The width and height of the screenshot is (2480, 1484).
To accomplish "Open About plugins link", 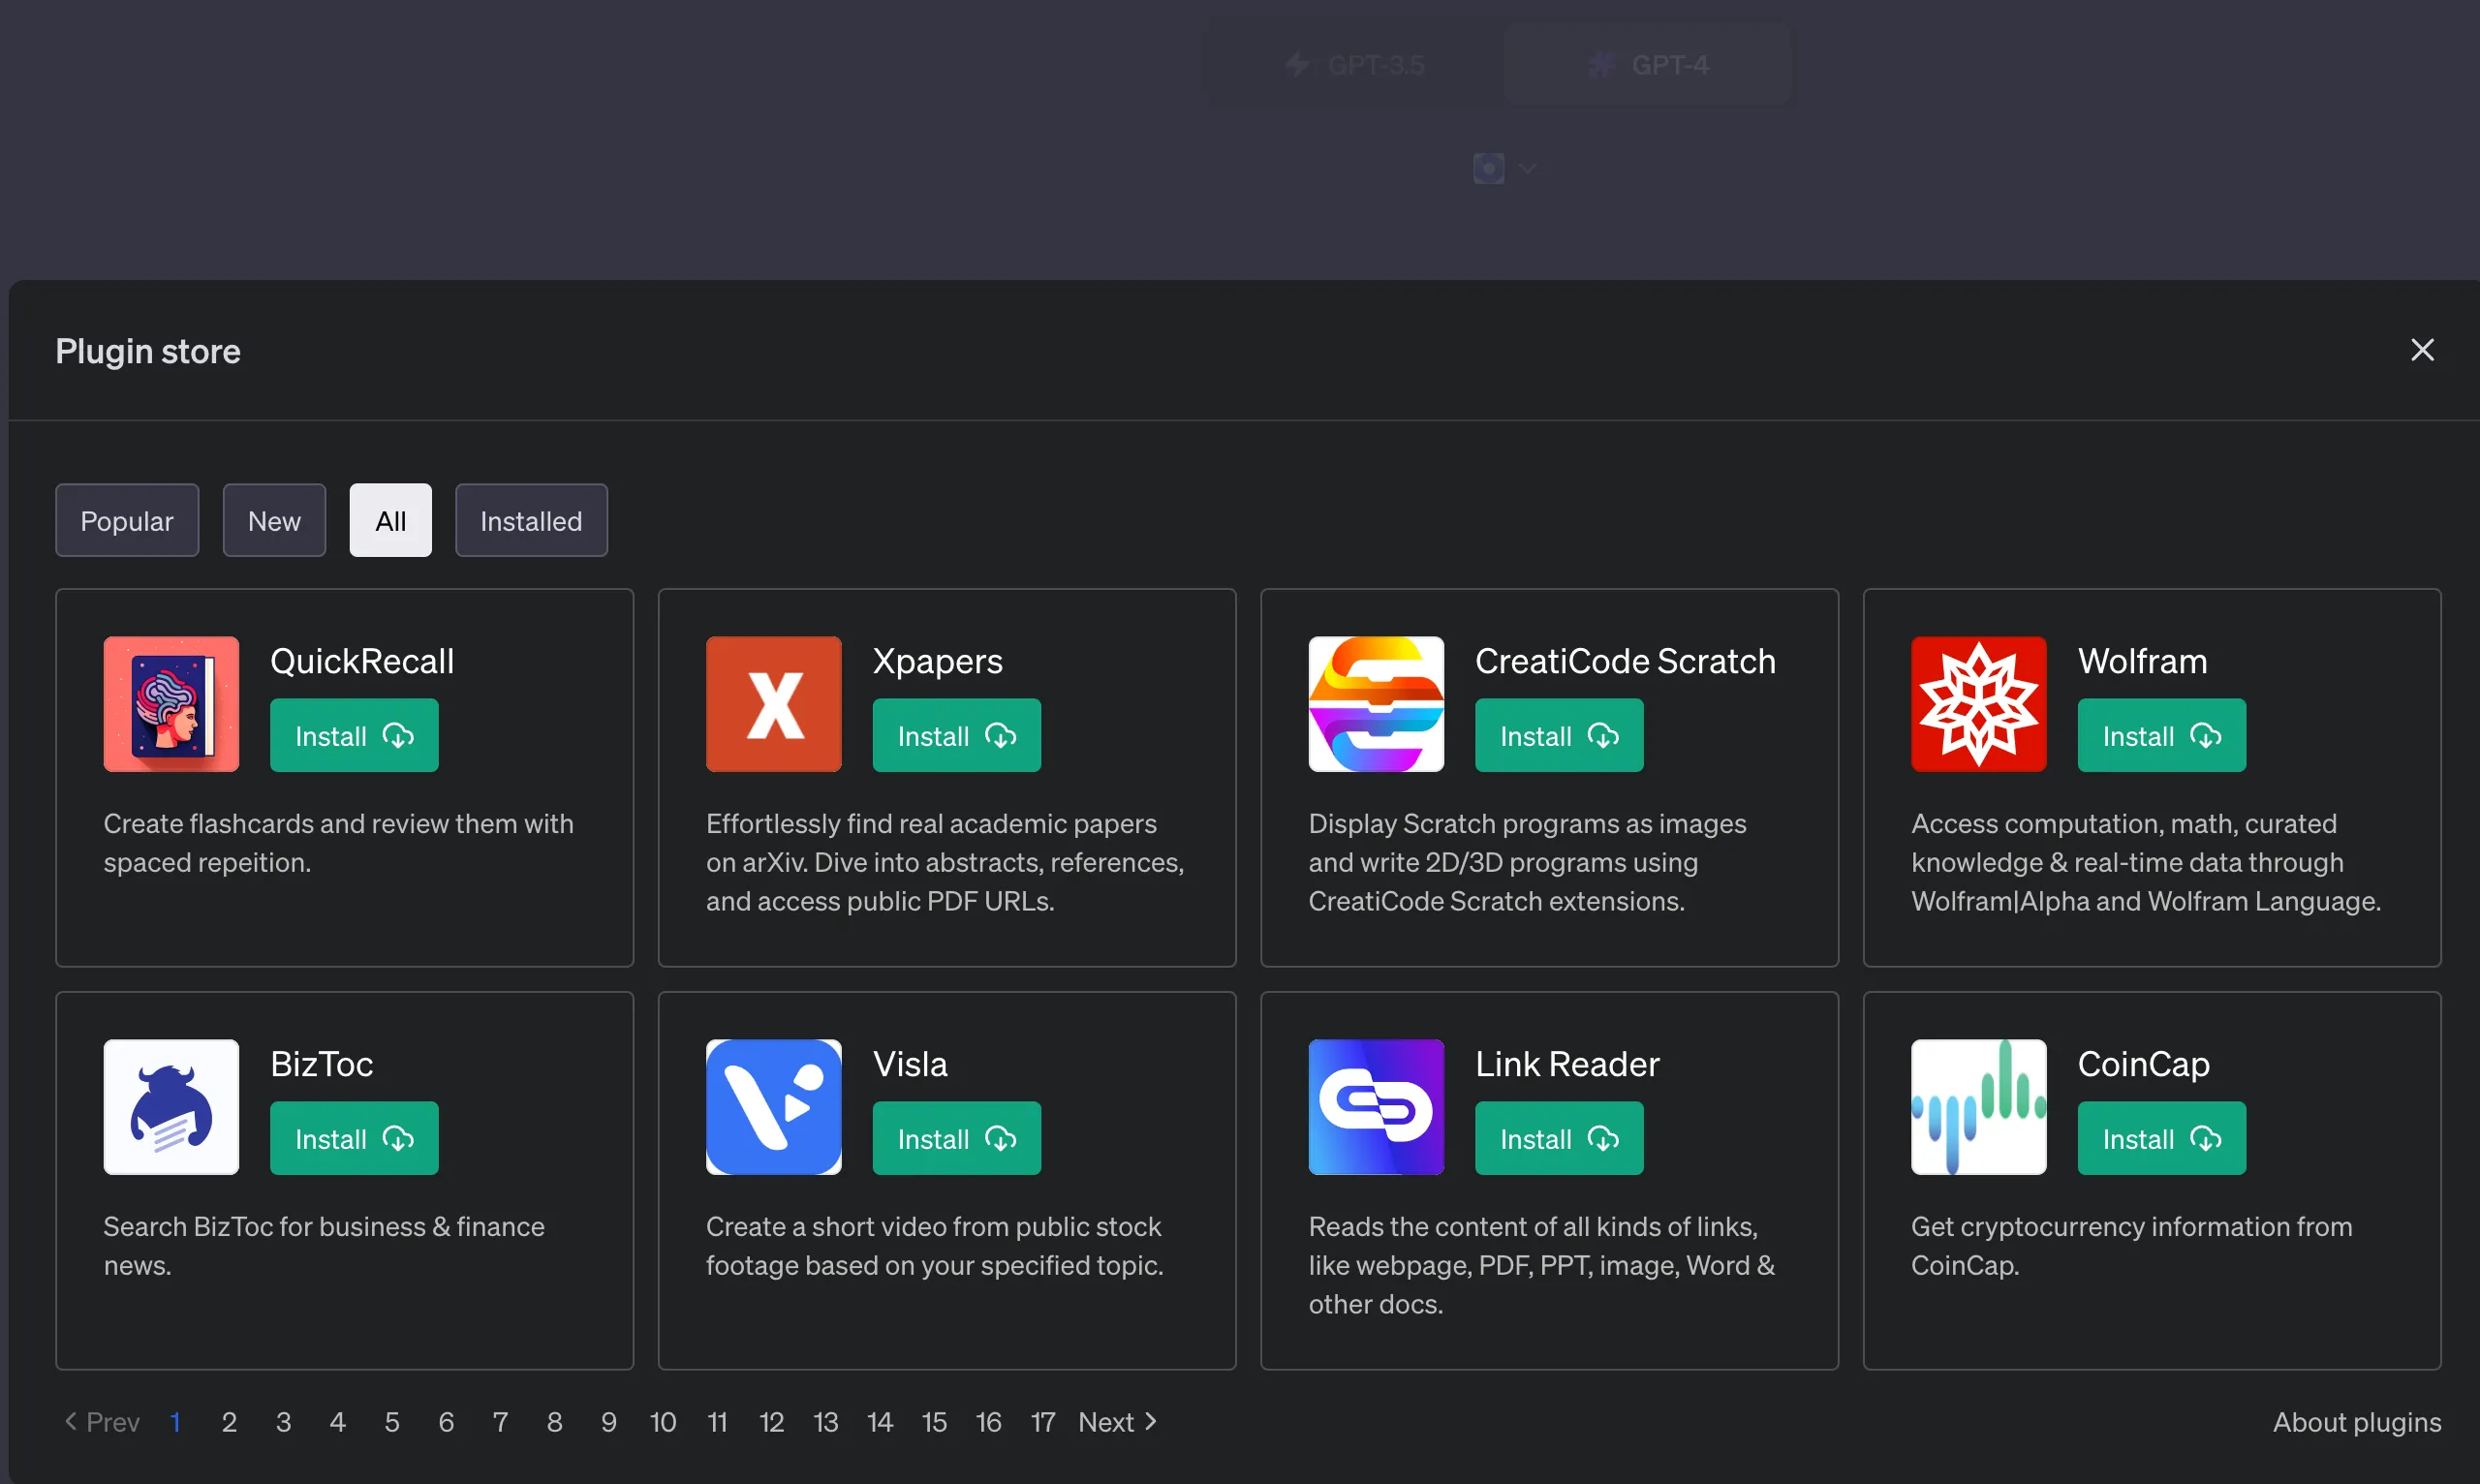I will [2356, 1422].
